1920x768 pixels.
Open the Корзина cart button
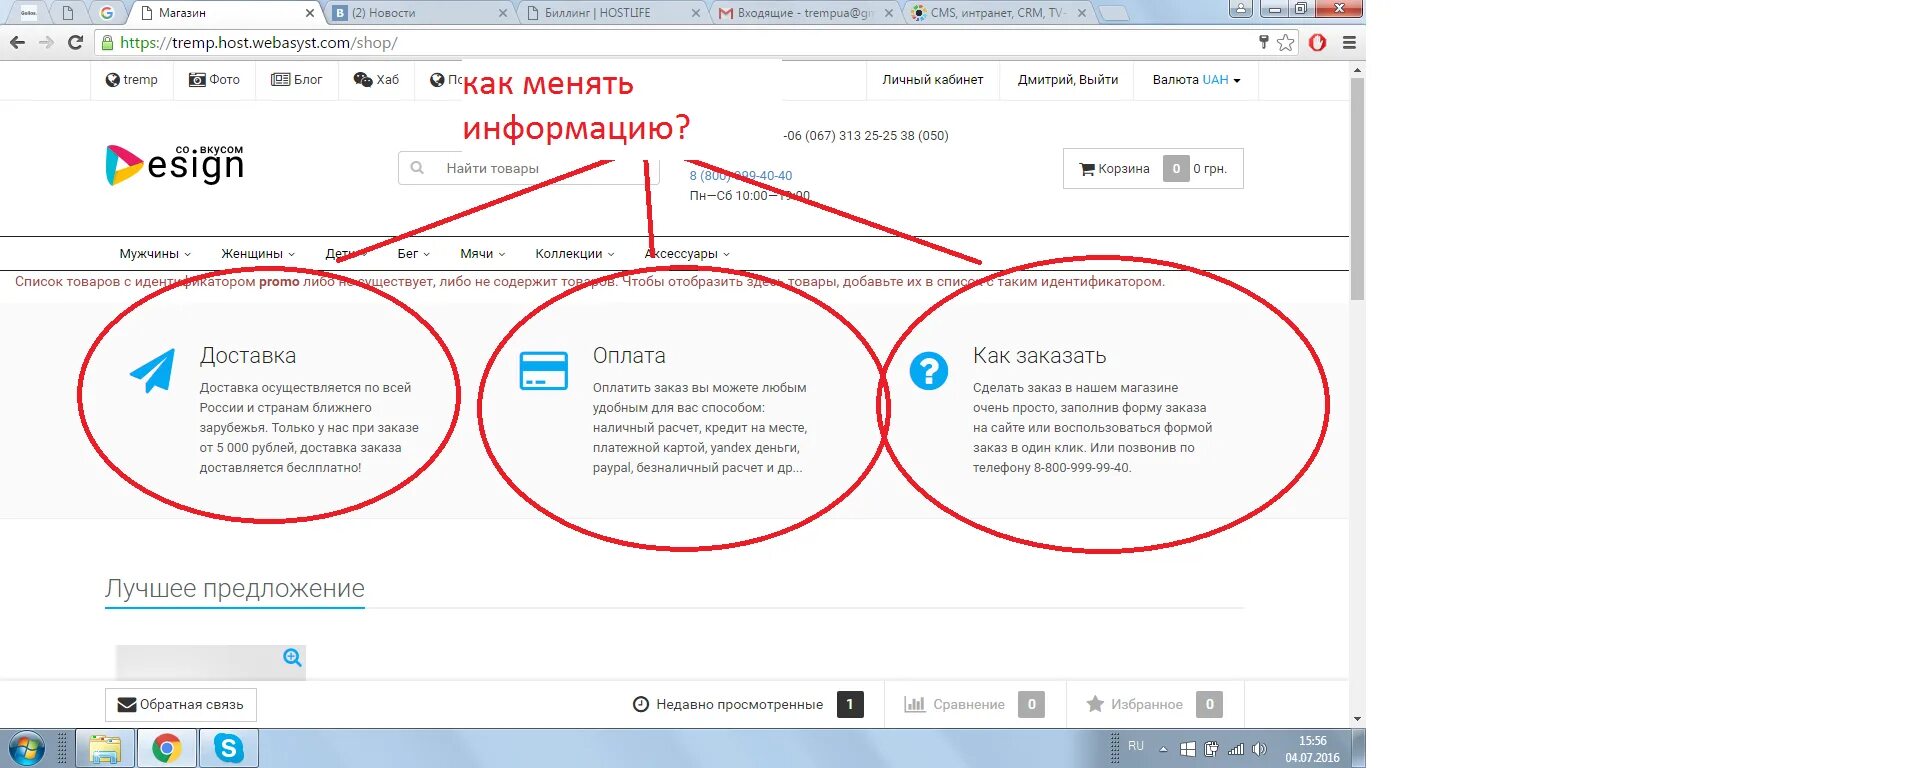(x=1153, y=169)
